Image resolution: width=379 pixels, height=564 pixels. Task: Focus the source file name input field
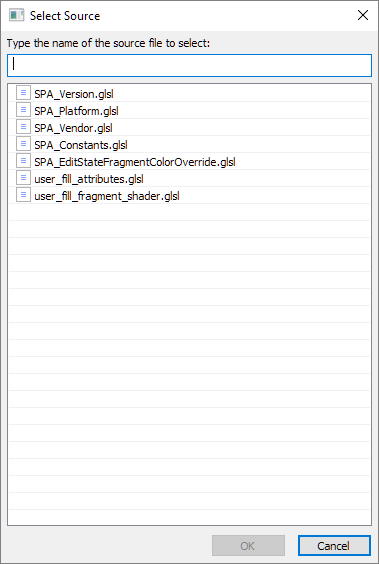click(x=190, y=65)
